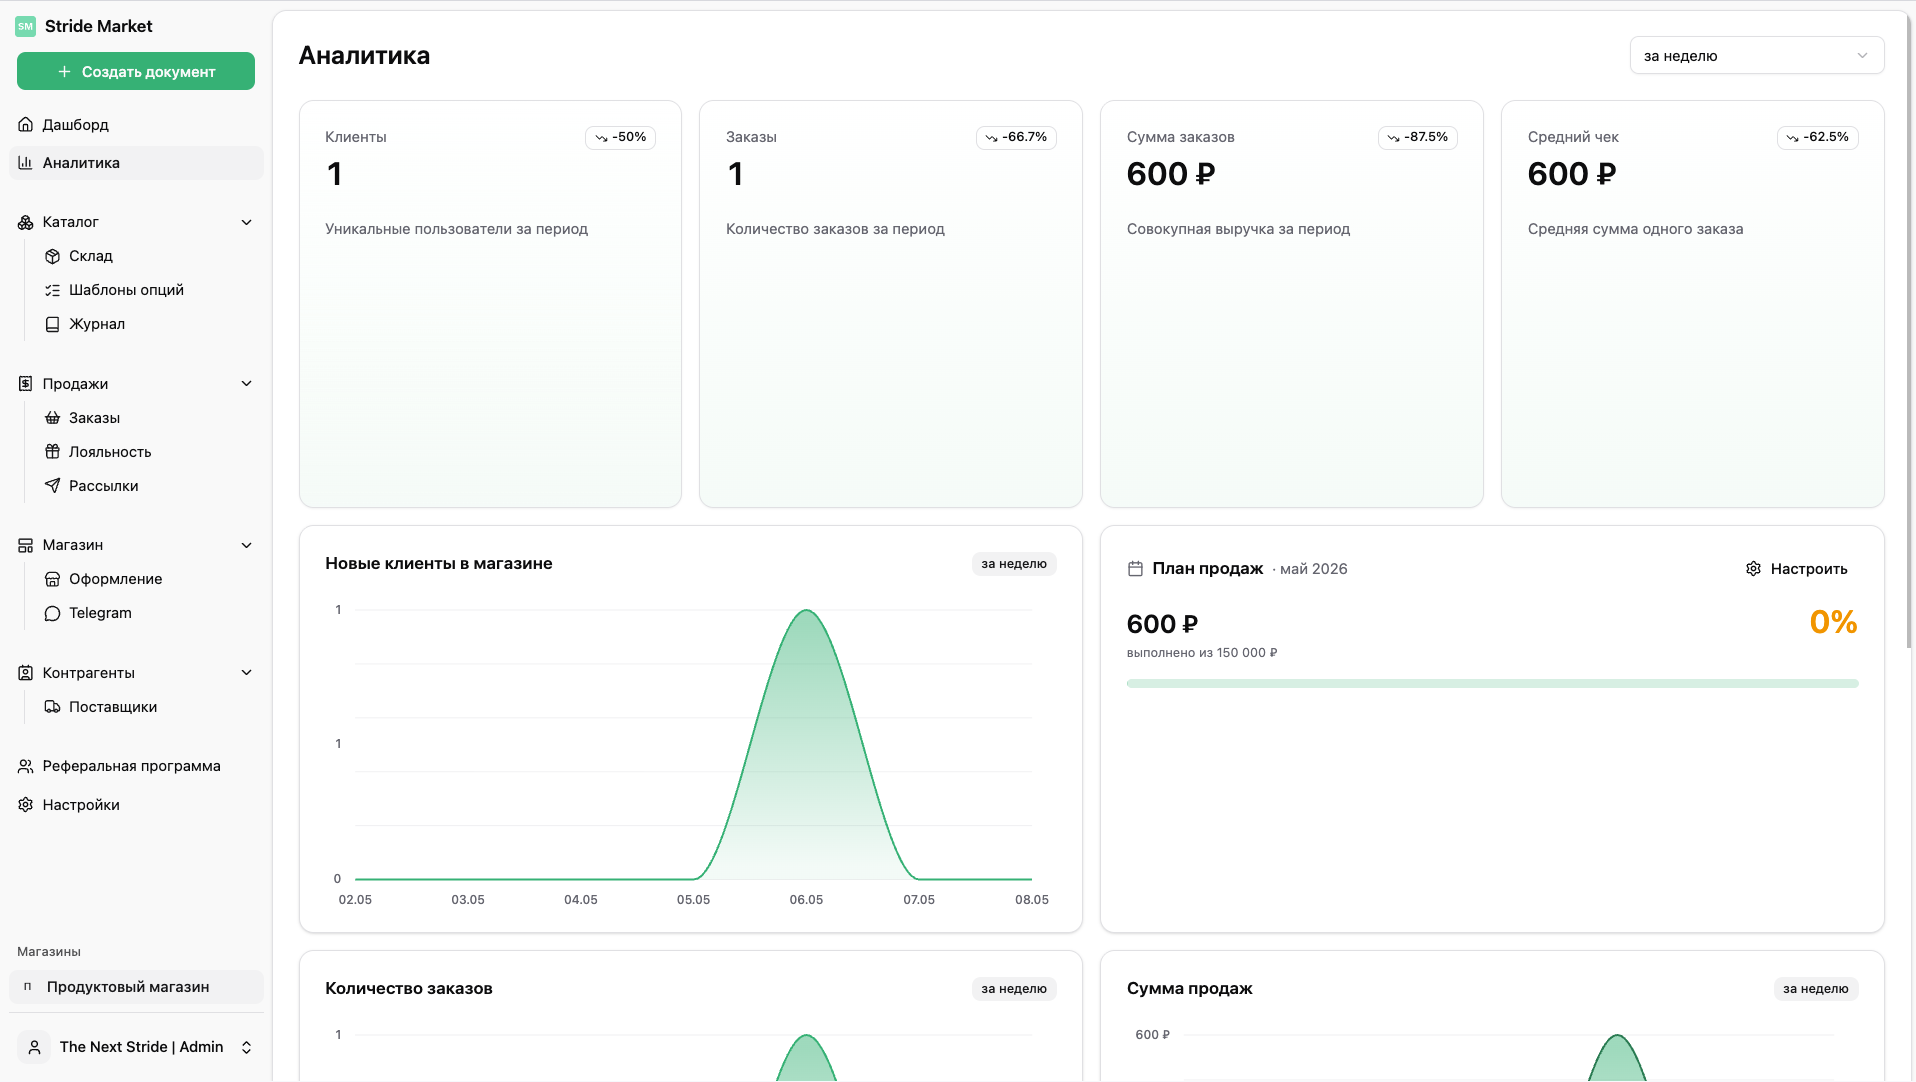Click the Поставщики truck icon

pos(53,707)
